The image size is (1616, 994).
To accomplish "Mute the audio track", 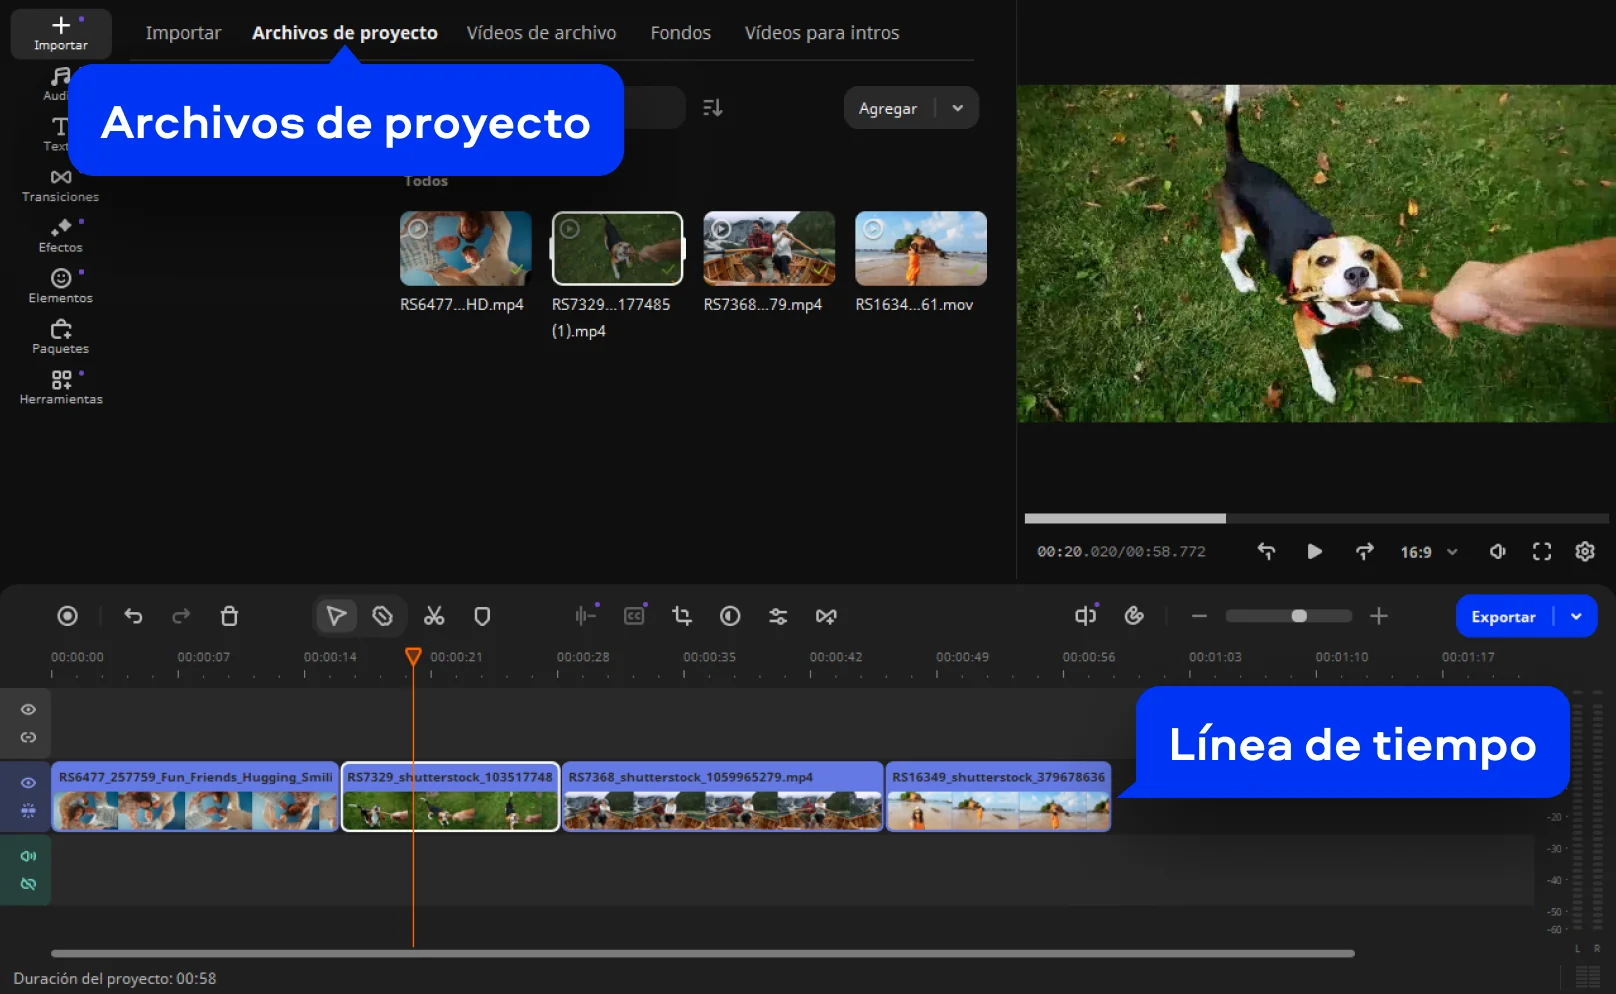I will pos(28,856).
